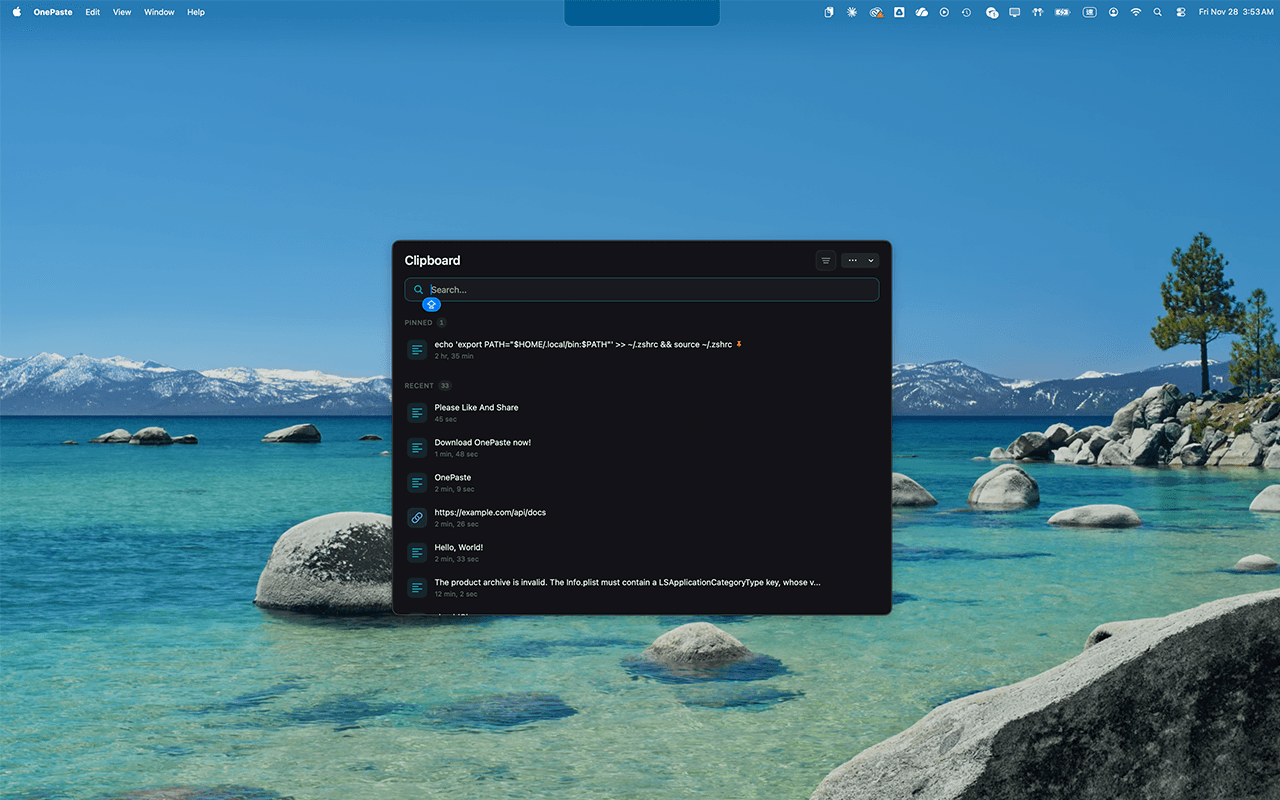
Task: Click the blue paste badge under the search field
Action: pyautogui.click(x=431, y=304)
